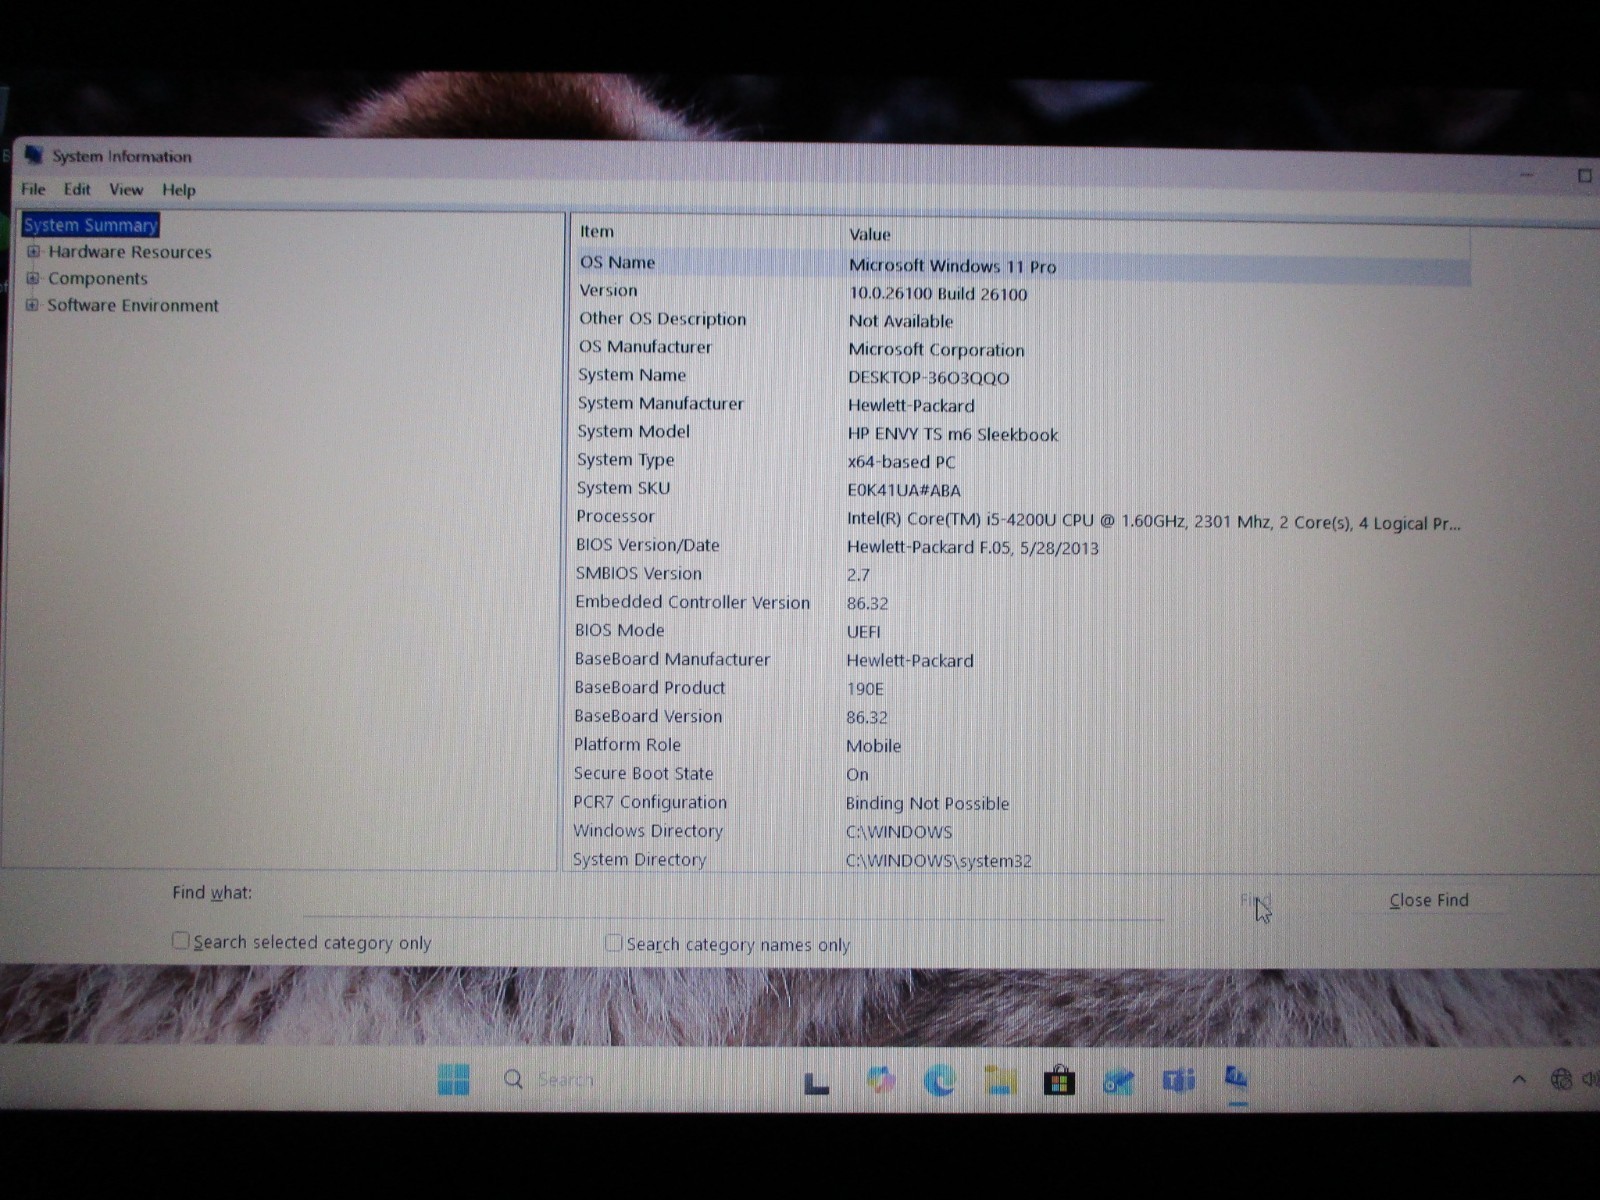Open the Windows Start menu

tap(453, 1079)
